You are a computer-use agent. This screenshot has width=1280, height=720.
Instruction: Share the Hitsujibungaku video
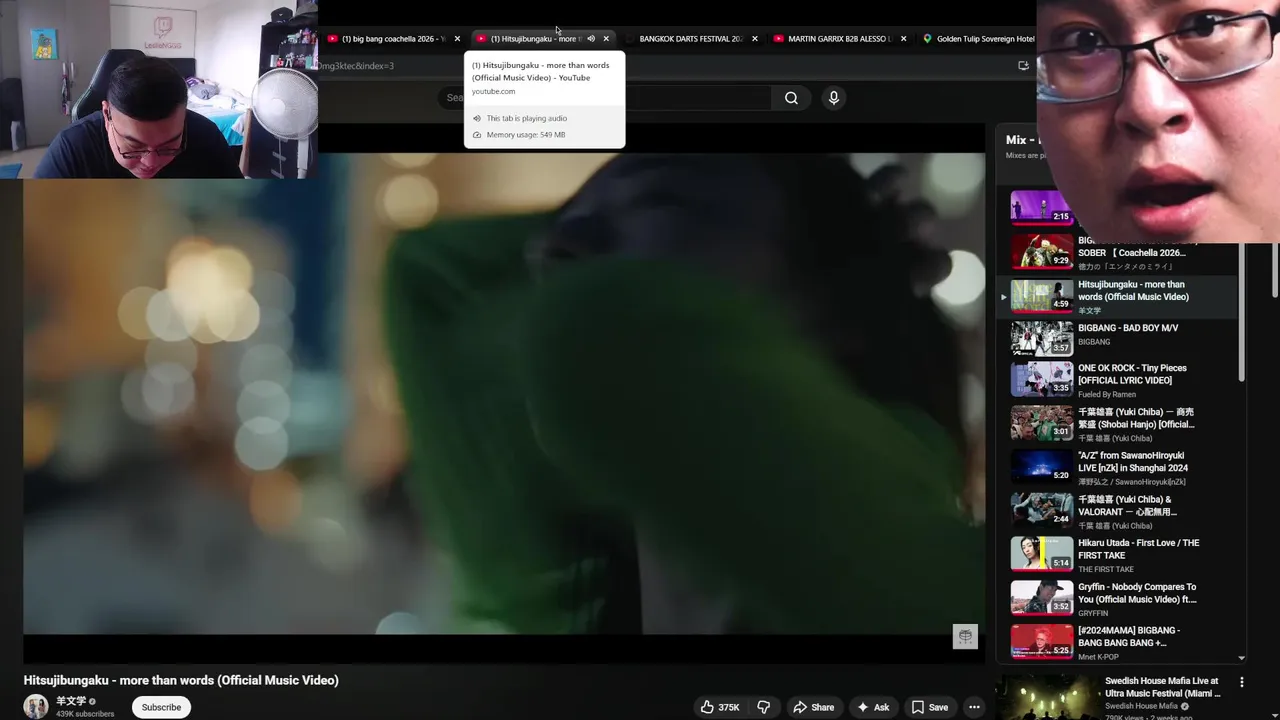click(x=813, y=707)
